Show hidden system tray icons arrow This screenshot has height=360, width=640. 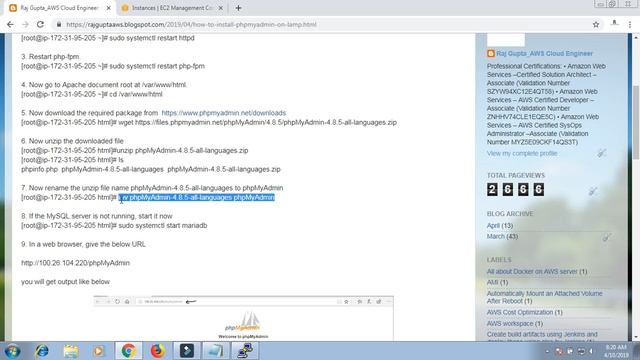point(547,351)
